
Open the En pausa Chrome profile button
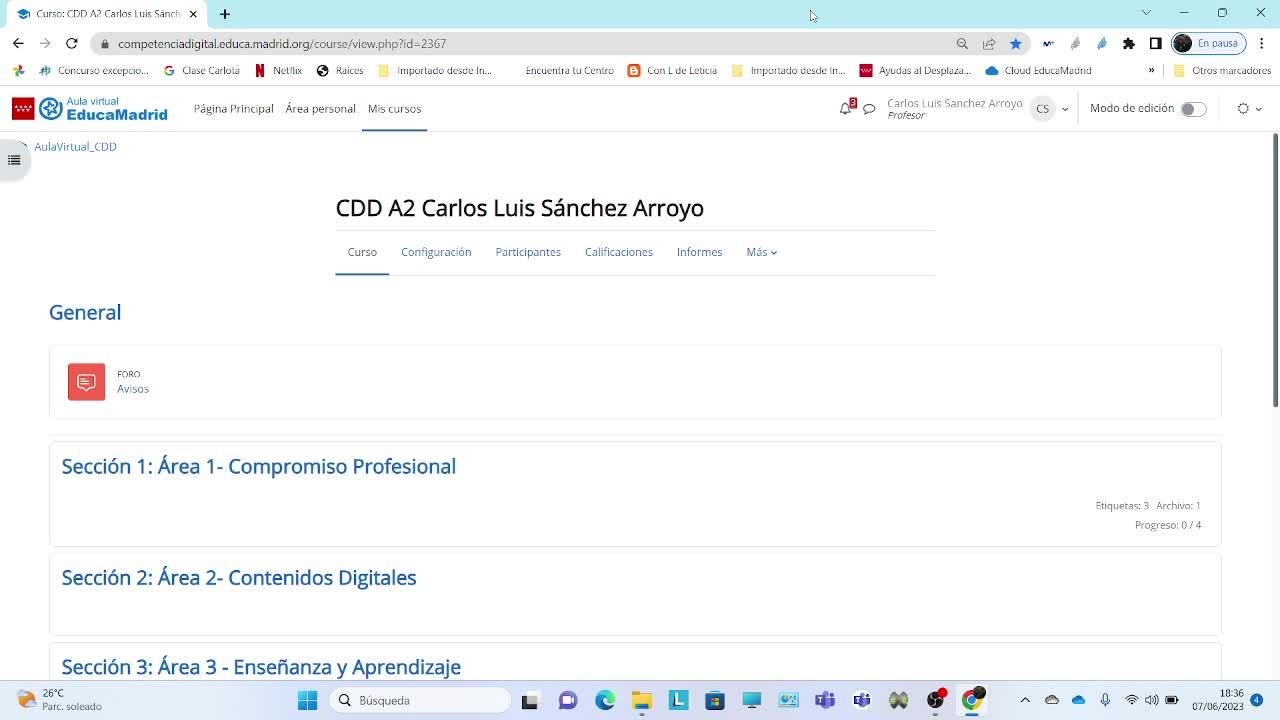(x=1207, y=44)
